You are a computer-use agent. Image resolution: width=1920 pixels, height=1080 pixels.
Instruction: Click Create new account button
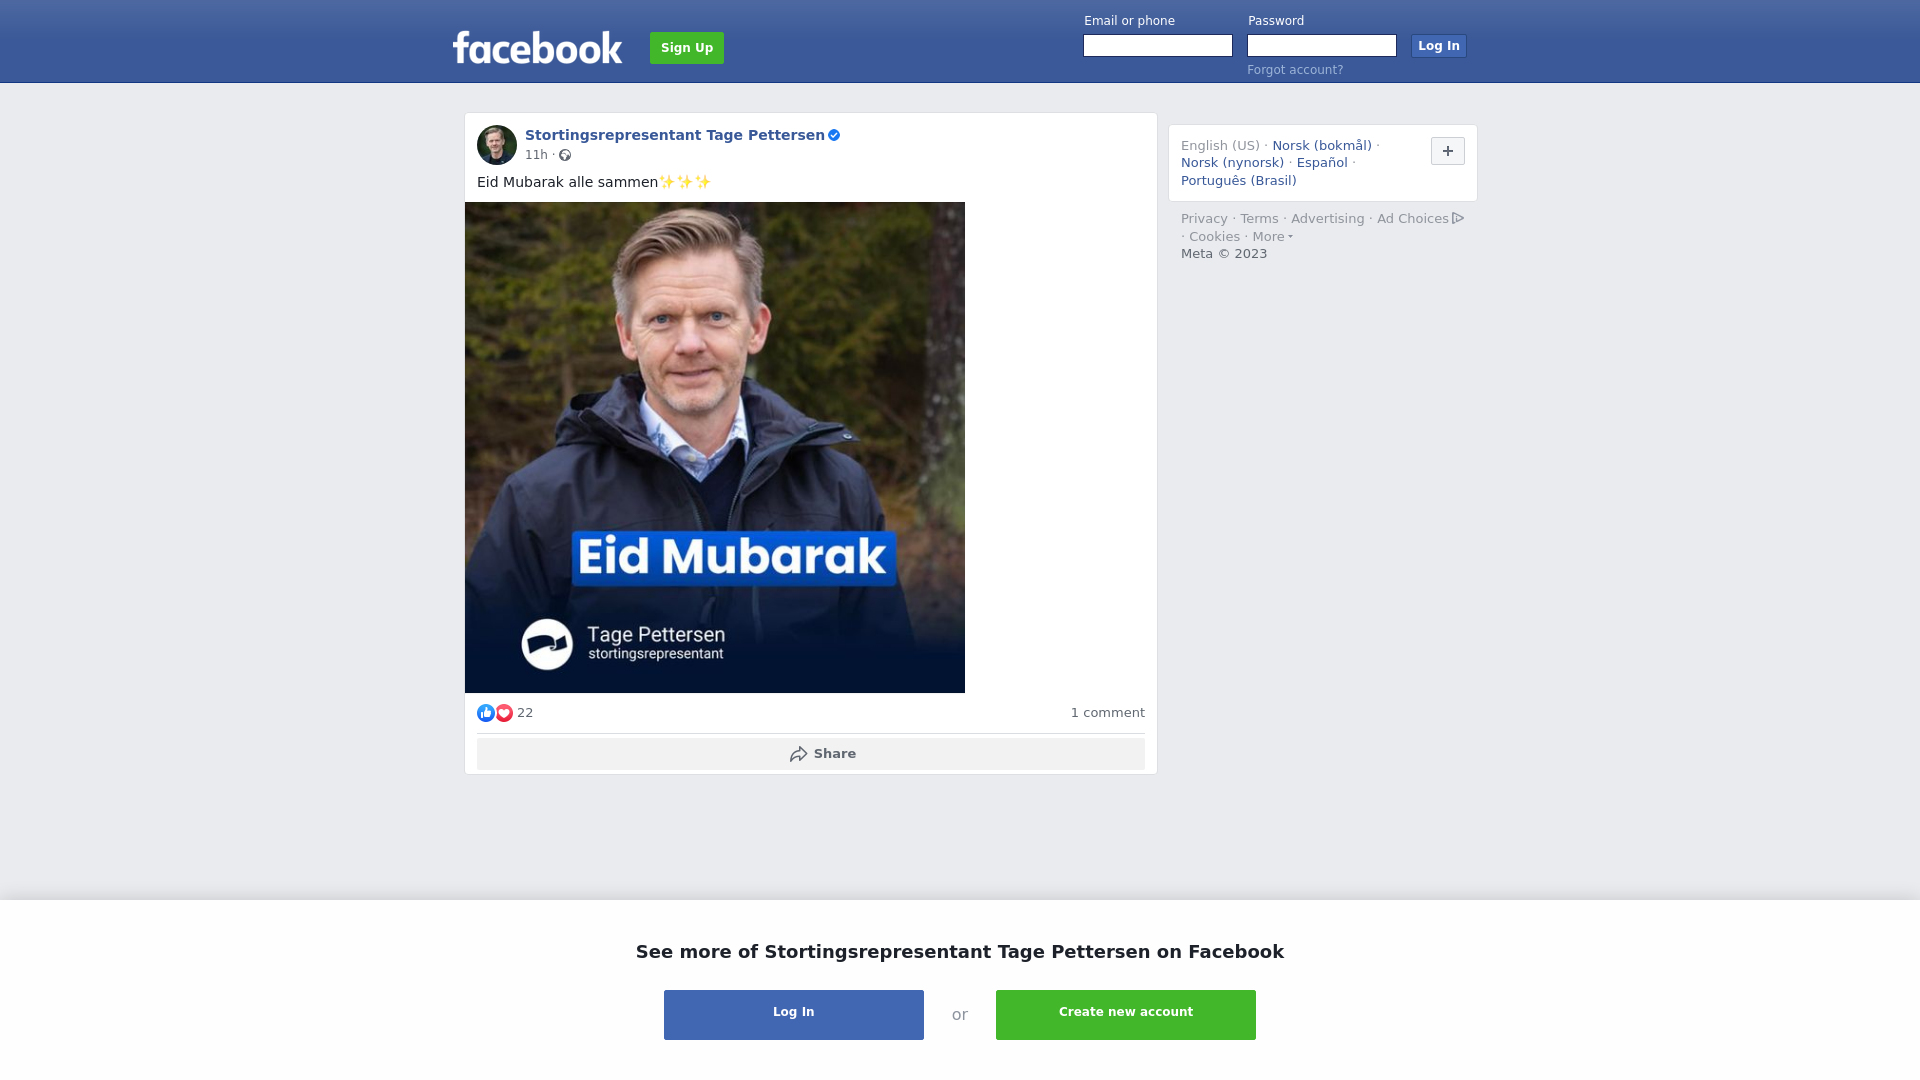1126,1015
